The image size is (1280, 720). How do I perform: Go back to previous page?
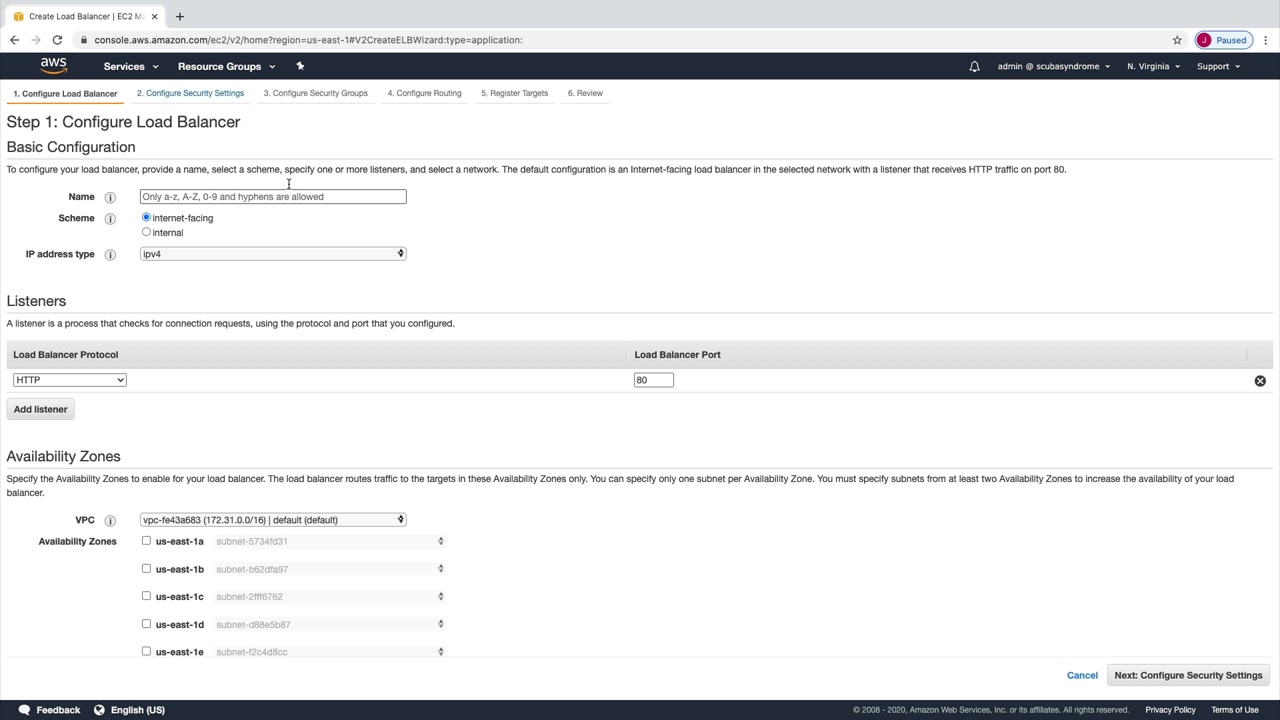coord(14,40)
